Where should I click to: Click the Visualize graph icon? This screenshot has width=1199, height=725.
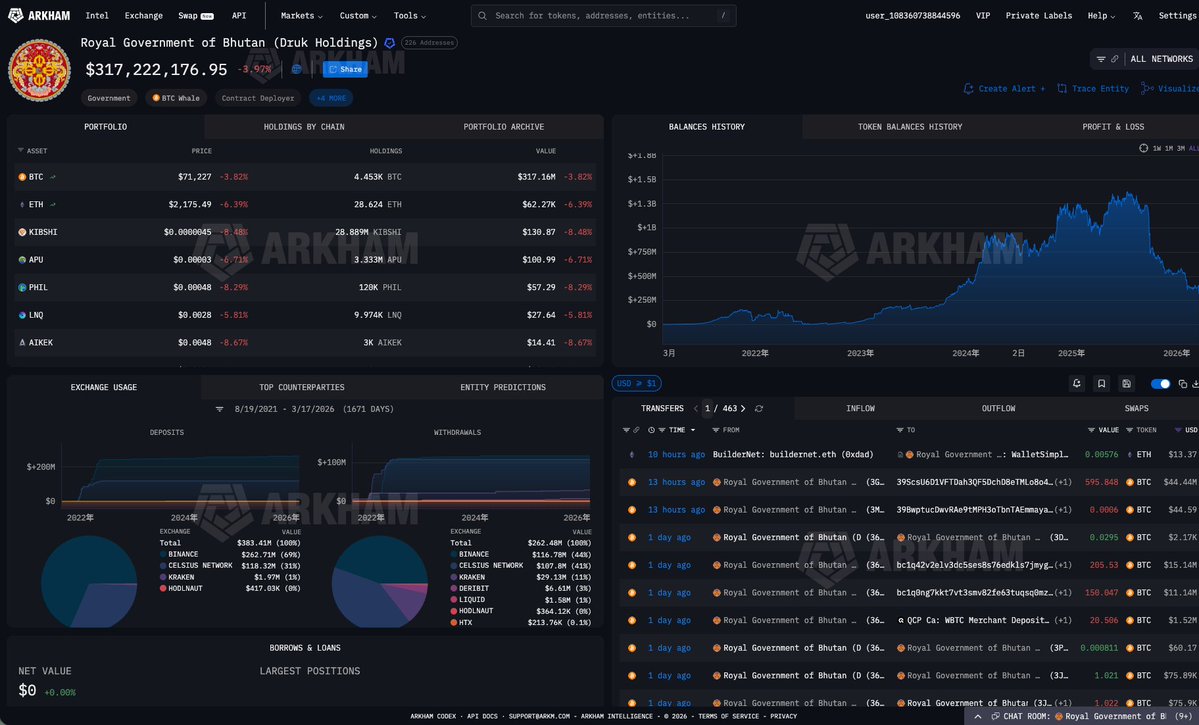[x=1147, y=89]
